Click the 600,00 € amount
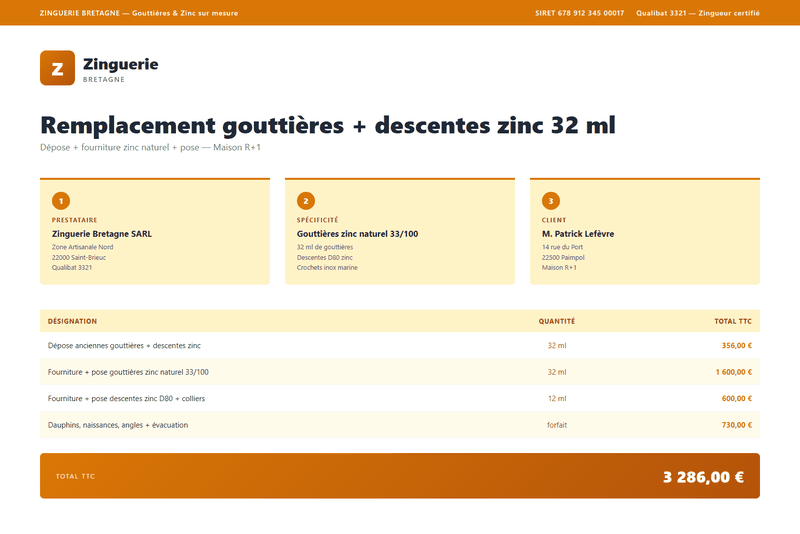Viewport: 800px width, 534px height. pyautogui.click(x=737, y=399)
